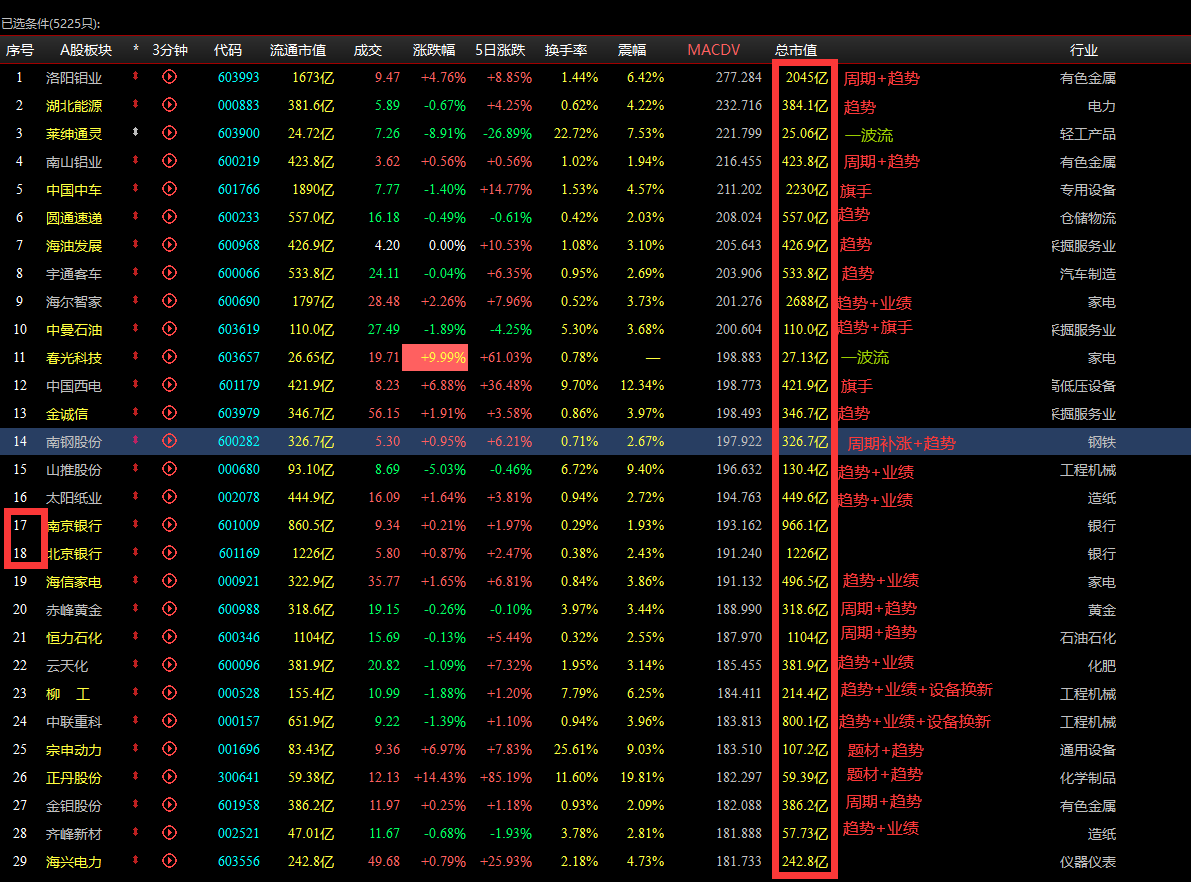Click 中国西电 amplitude 12.34%
The width and height of the screenshot is (1191, 882).
point(642,385)
